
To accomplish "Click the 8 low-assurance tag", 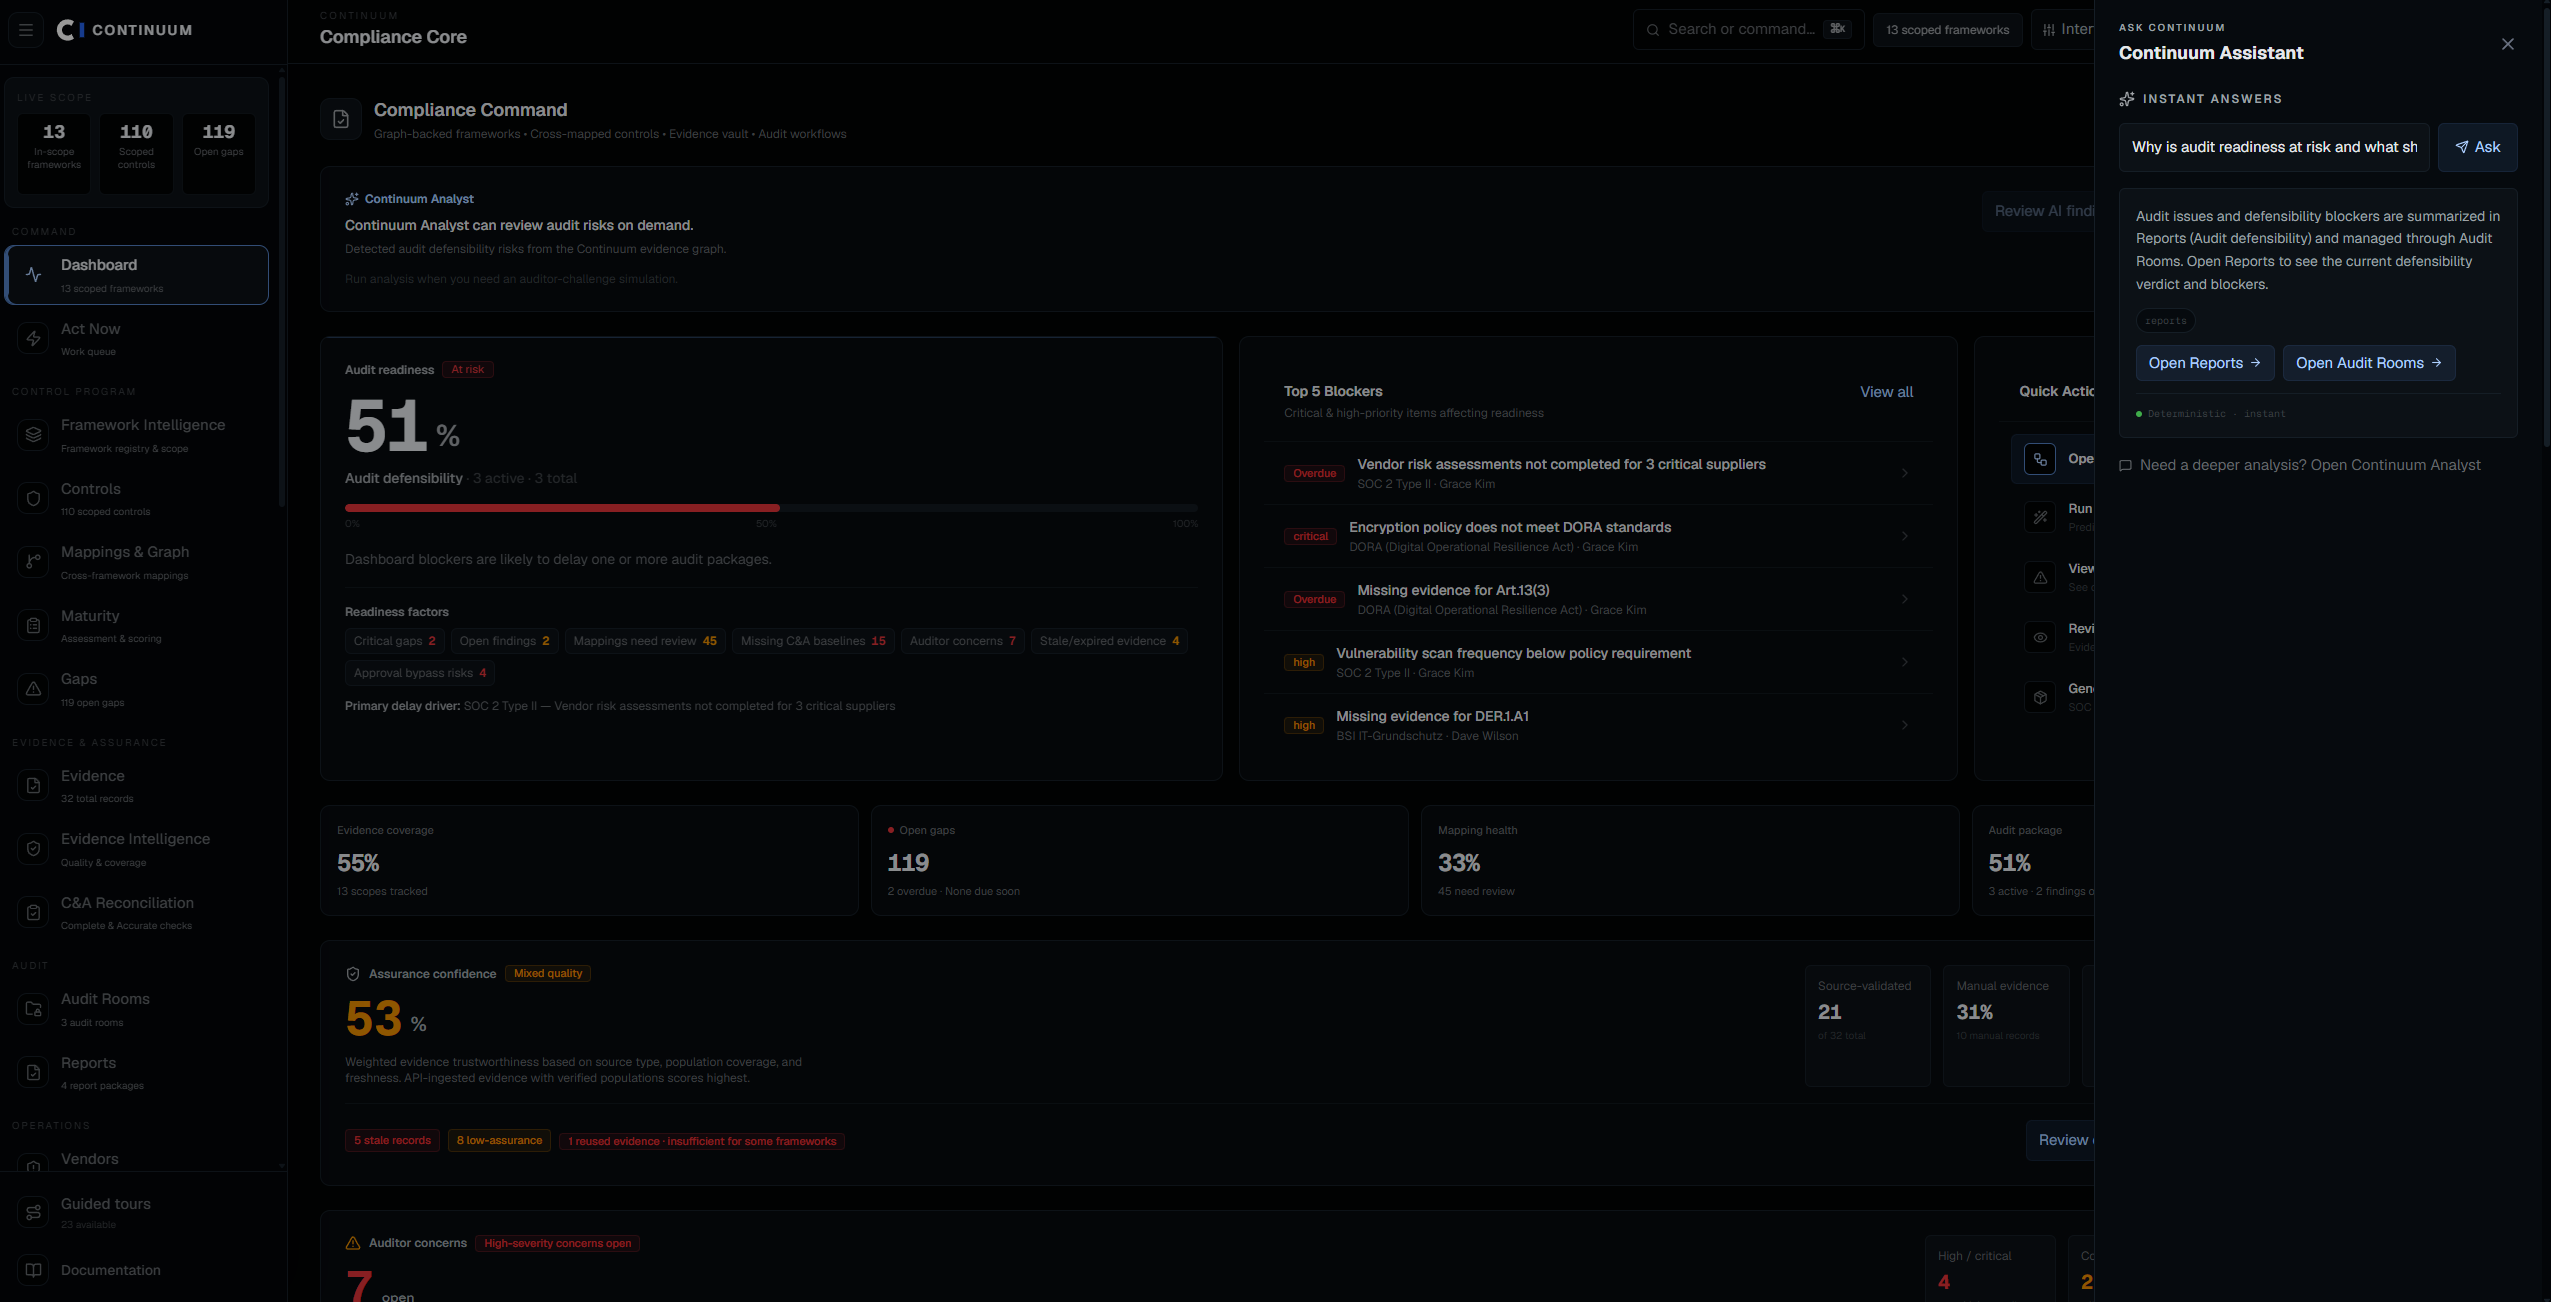I will (499, 1140).
